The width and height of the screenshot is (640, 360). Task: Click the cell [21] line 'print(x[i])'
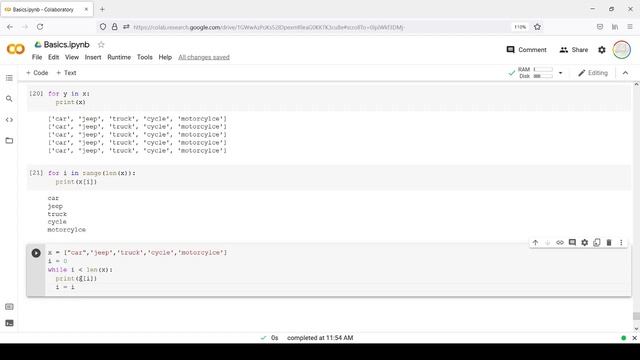click(x=76, y=182)
